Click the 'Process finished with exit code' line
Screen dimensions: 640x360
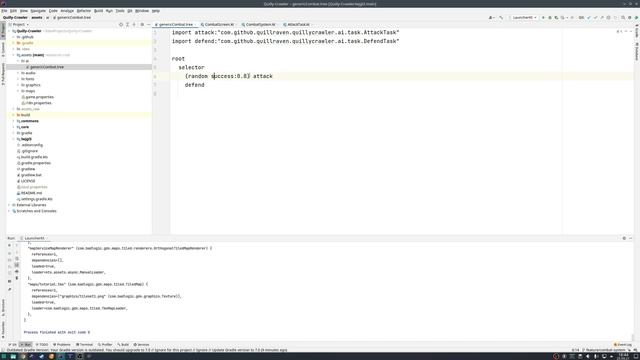tap(57, 333)
